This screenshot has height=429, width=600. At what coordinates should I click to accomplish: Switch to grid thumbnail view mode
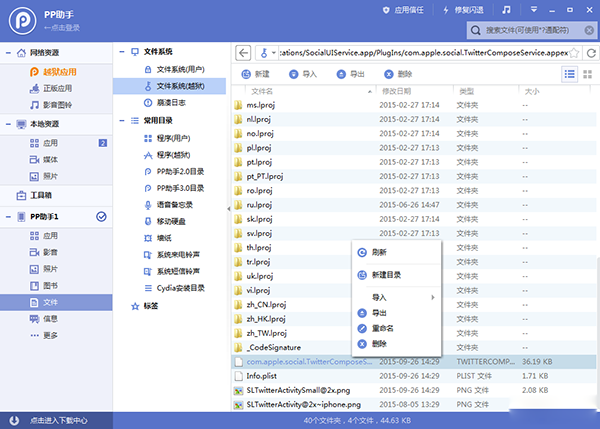click(x=588, y=74)
